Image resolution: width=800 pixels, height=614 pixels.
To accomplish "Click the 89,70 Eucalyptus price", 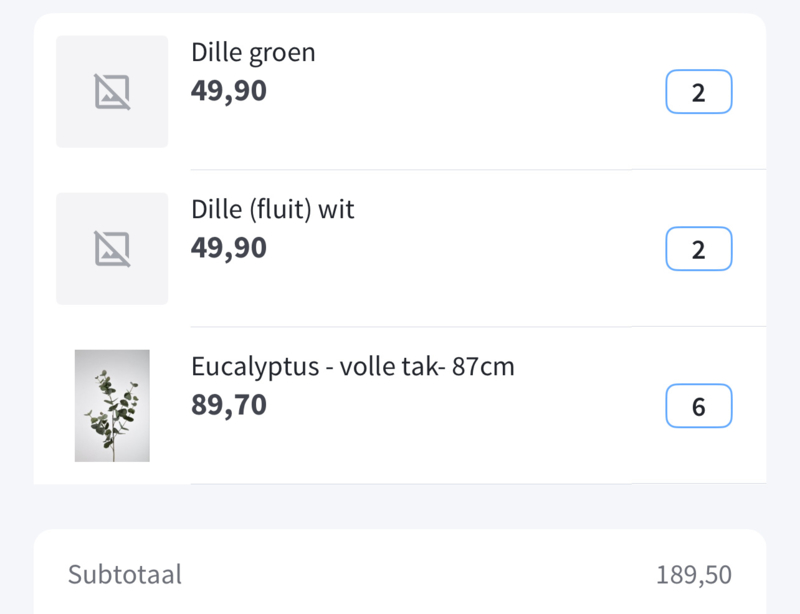I will (x=229, y=405).
